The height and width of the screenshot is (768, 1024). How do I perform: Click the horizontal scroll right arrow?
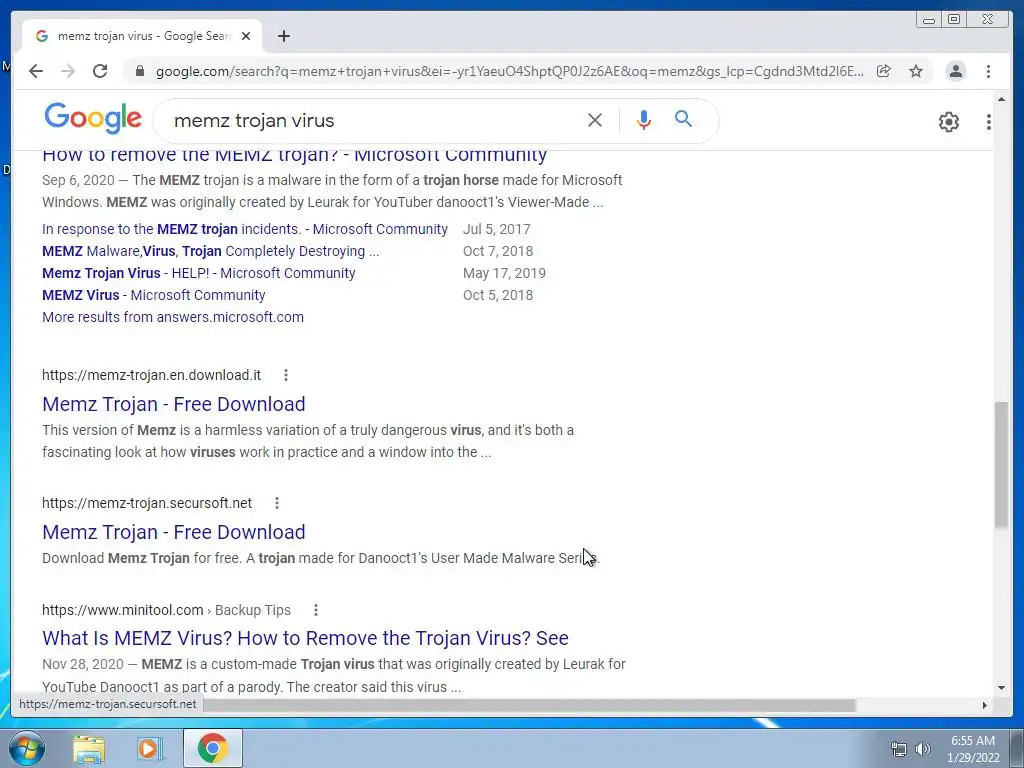984,705
